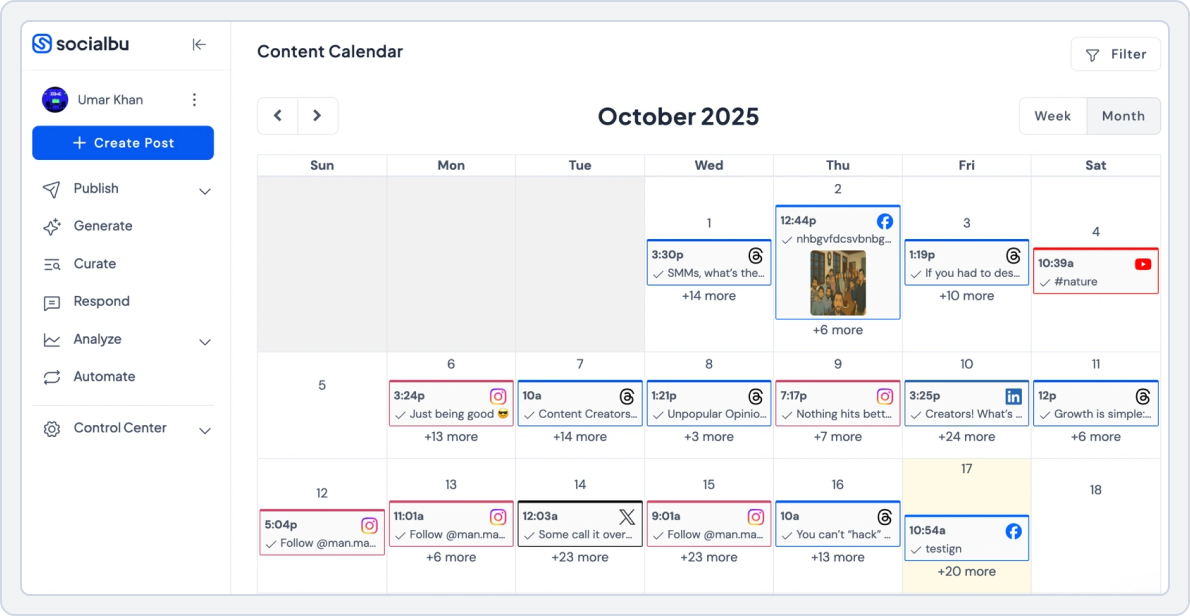Switch calendar view to Week
Image resolution: width=1190 pixels, height=616 pixels.
(x=1053, y=116)
